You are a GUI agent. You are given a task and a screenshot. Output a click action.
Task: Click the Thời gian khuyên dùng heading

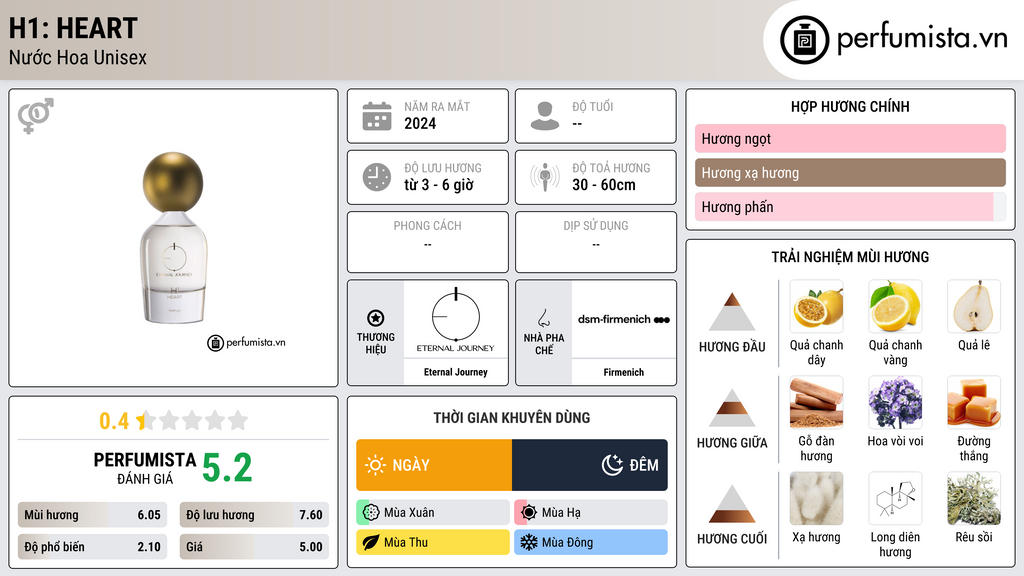point(512,417)
